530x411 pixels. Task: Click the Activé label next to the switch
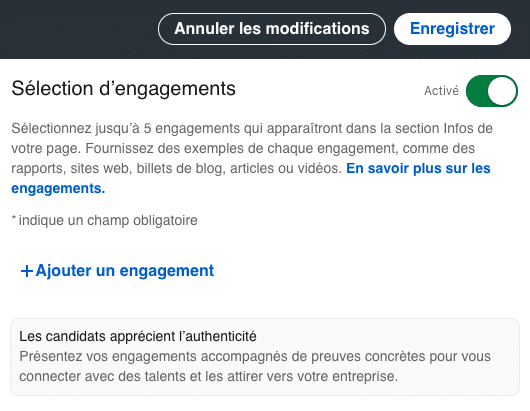[x=441, y=91]
